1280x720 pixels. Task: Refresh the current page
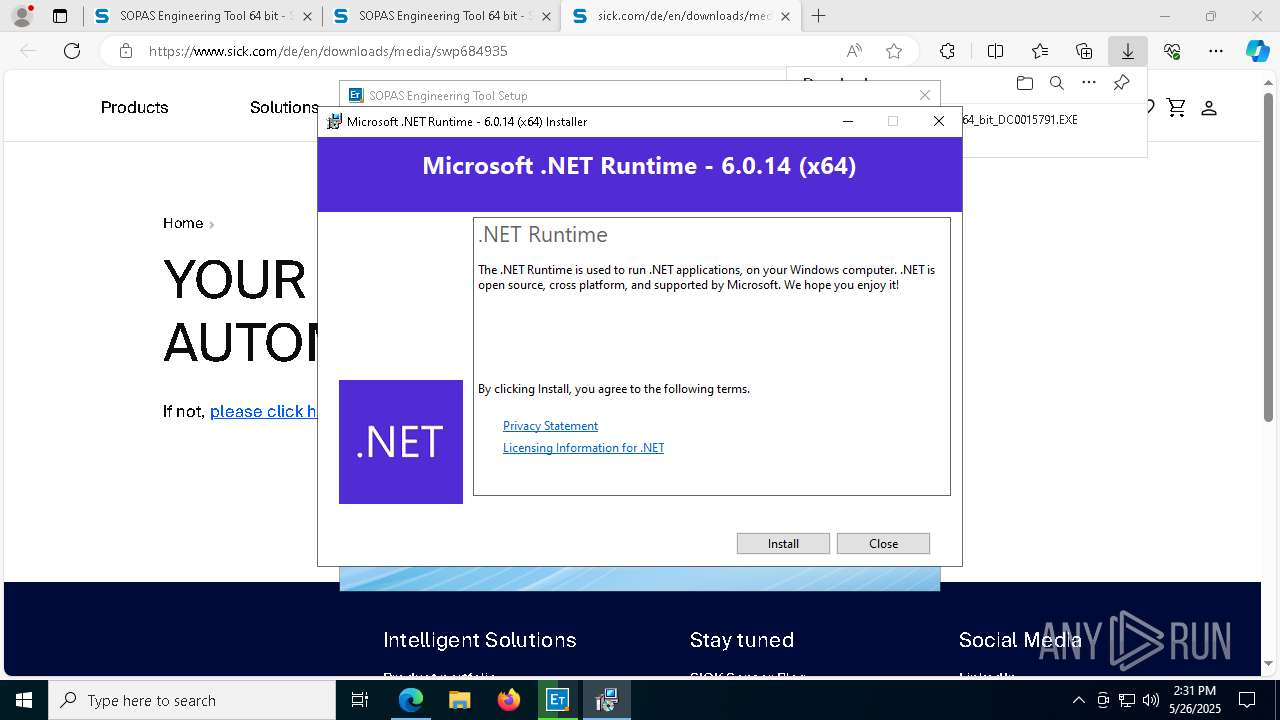click(x=72, y=51)
